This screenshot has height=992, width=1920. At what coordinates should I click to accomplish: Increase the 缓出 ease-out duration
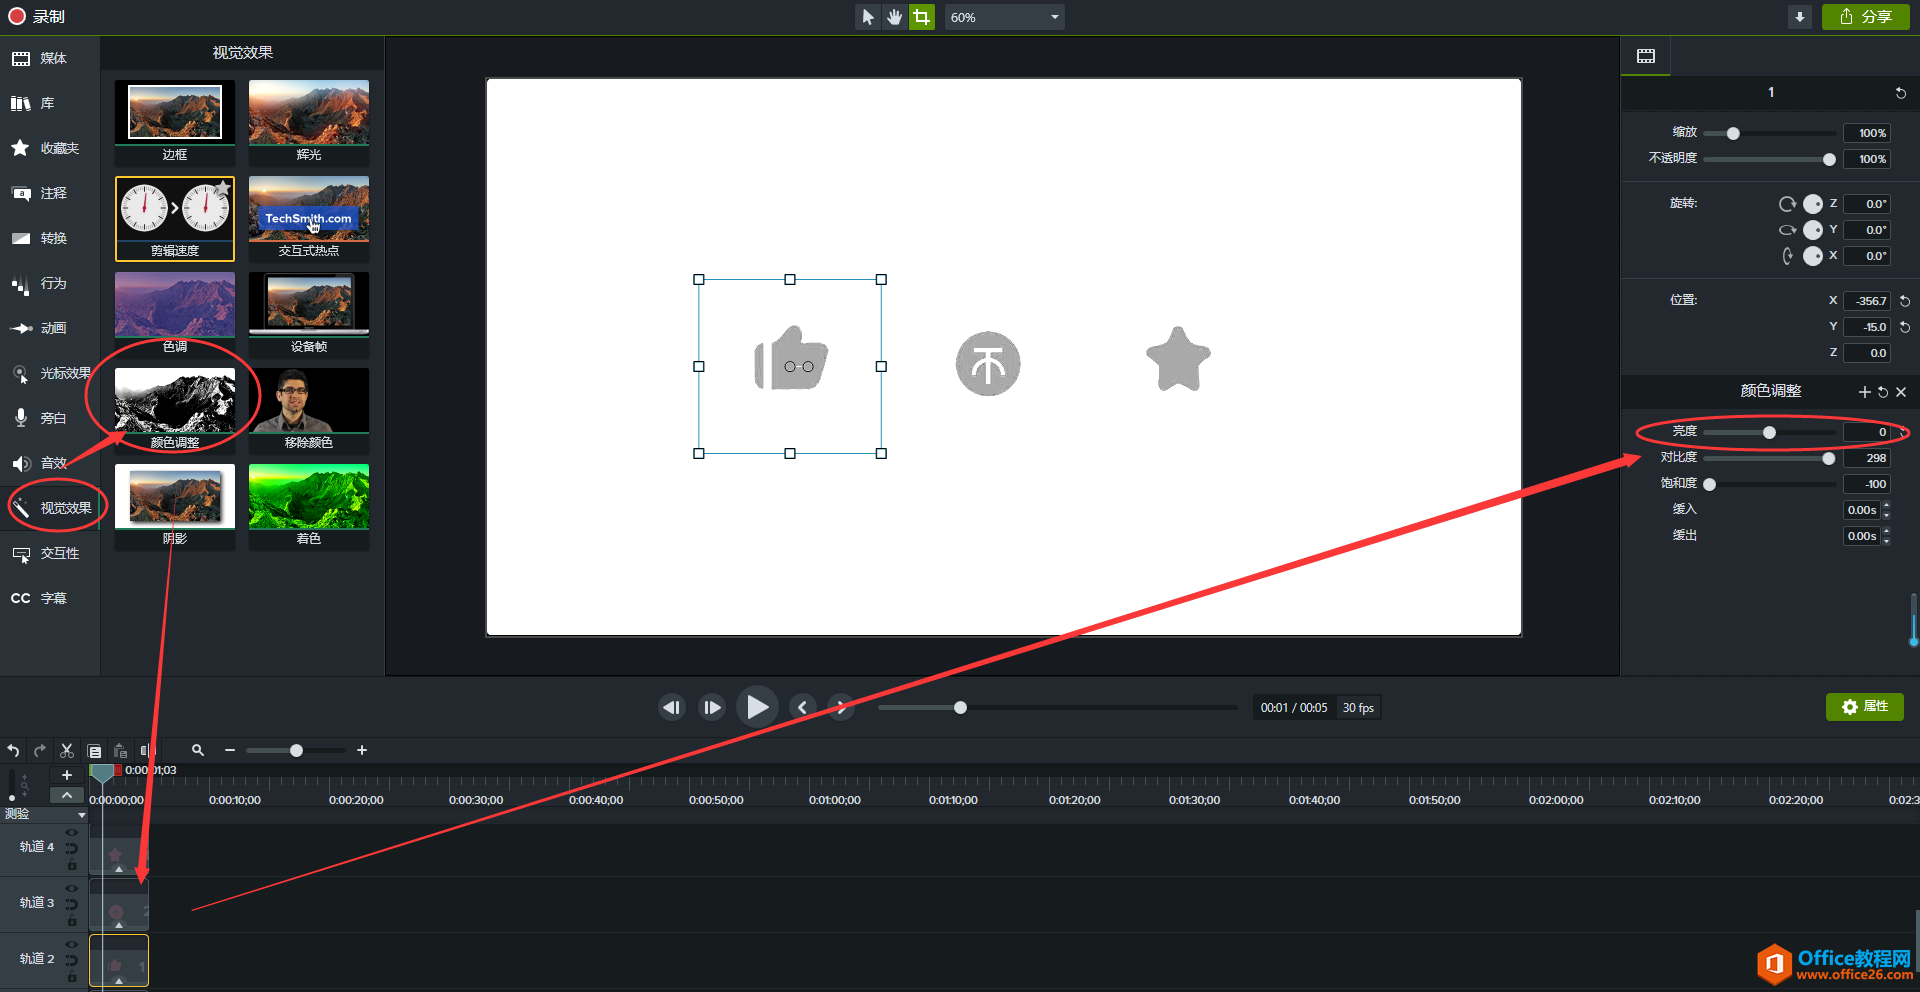point(1887,531)
